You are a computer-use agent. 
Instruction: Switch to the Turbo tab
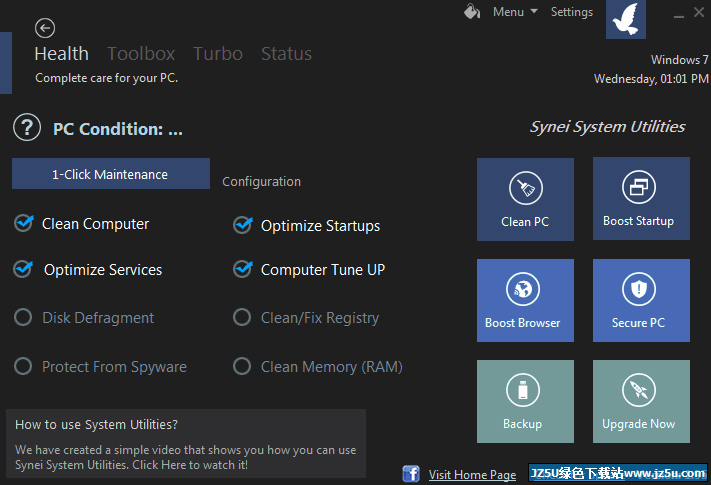coord(218,53)
